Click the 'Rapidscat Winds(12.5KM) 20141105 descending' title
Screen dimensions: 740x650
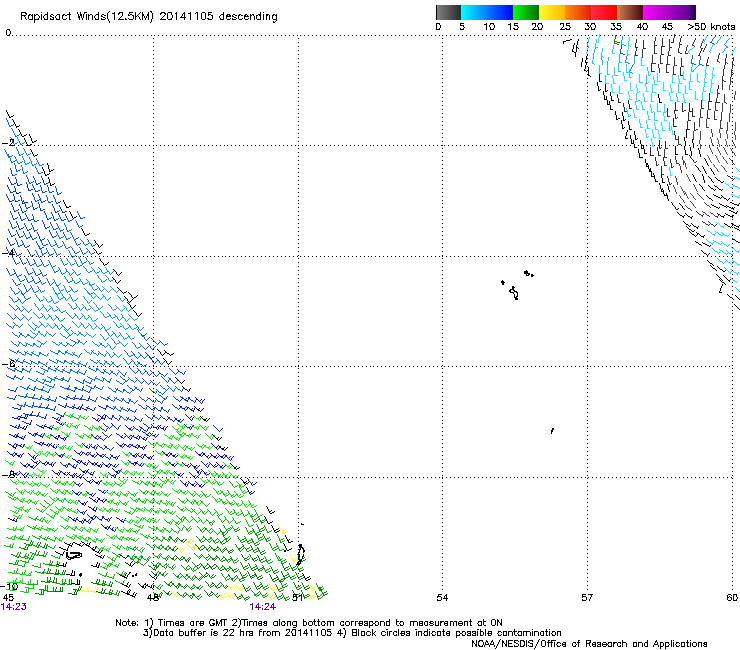(x=149, y=17)
